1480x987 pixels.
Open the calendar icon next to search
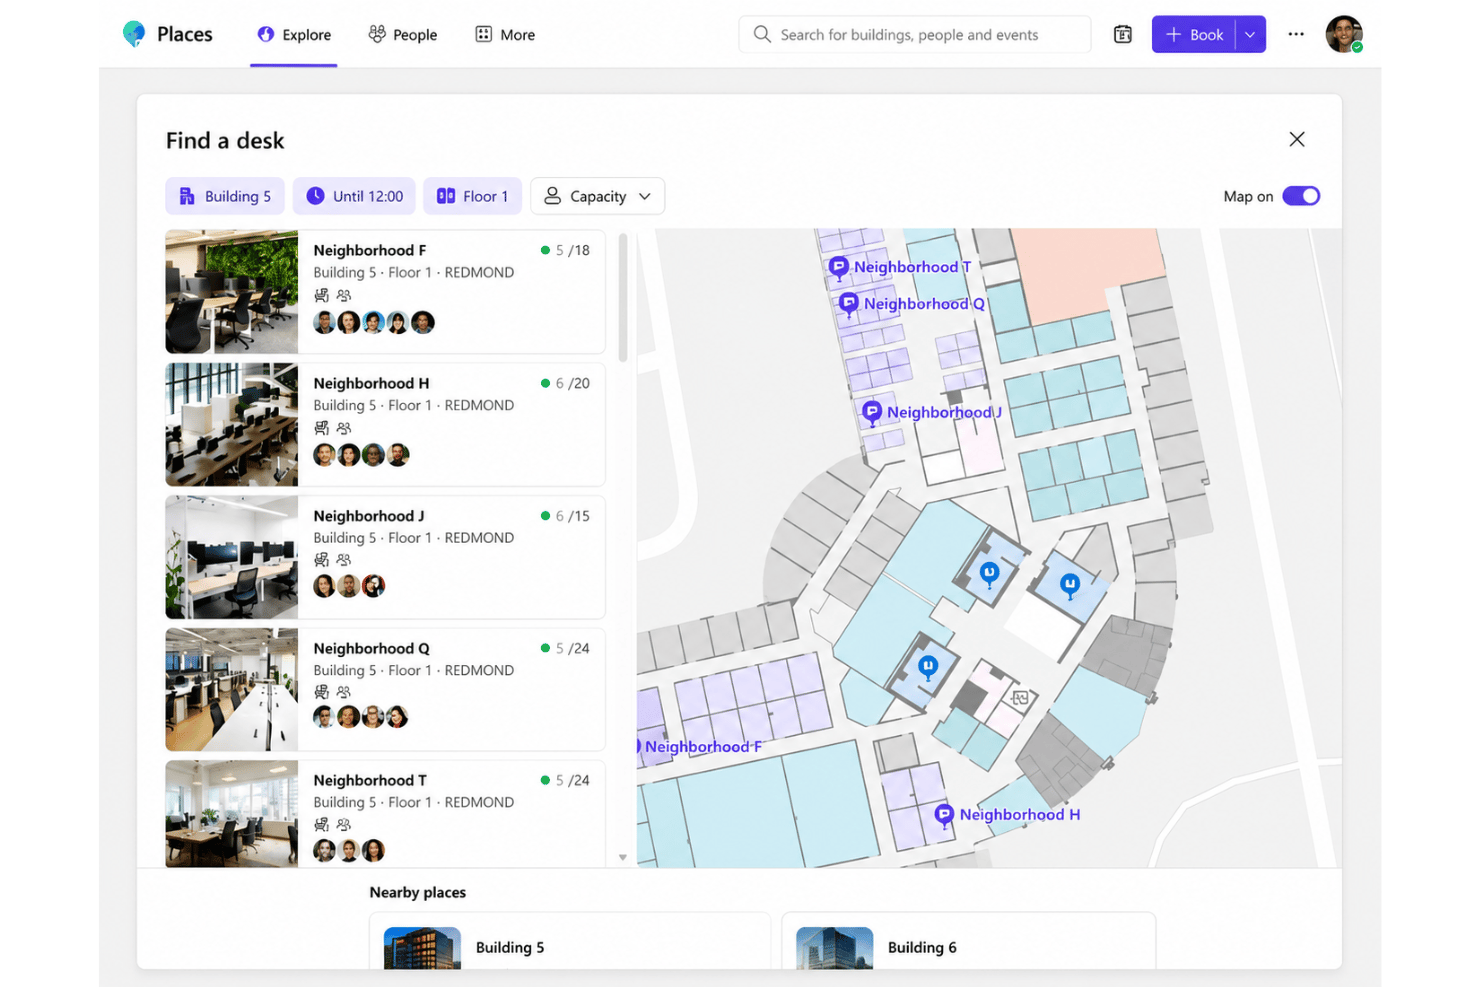[x=1123, y=35]
